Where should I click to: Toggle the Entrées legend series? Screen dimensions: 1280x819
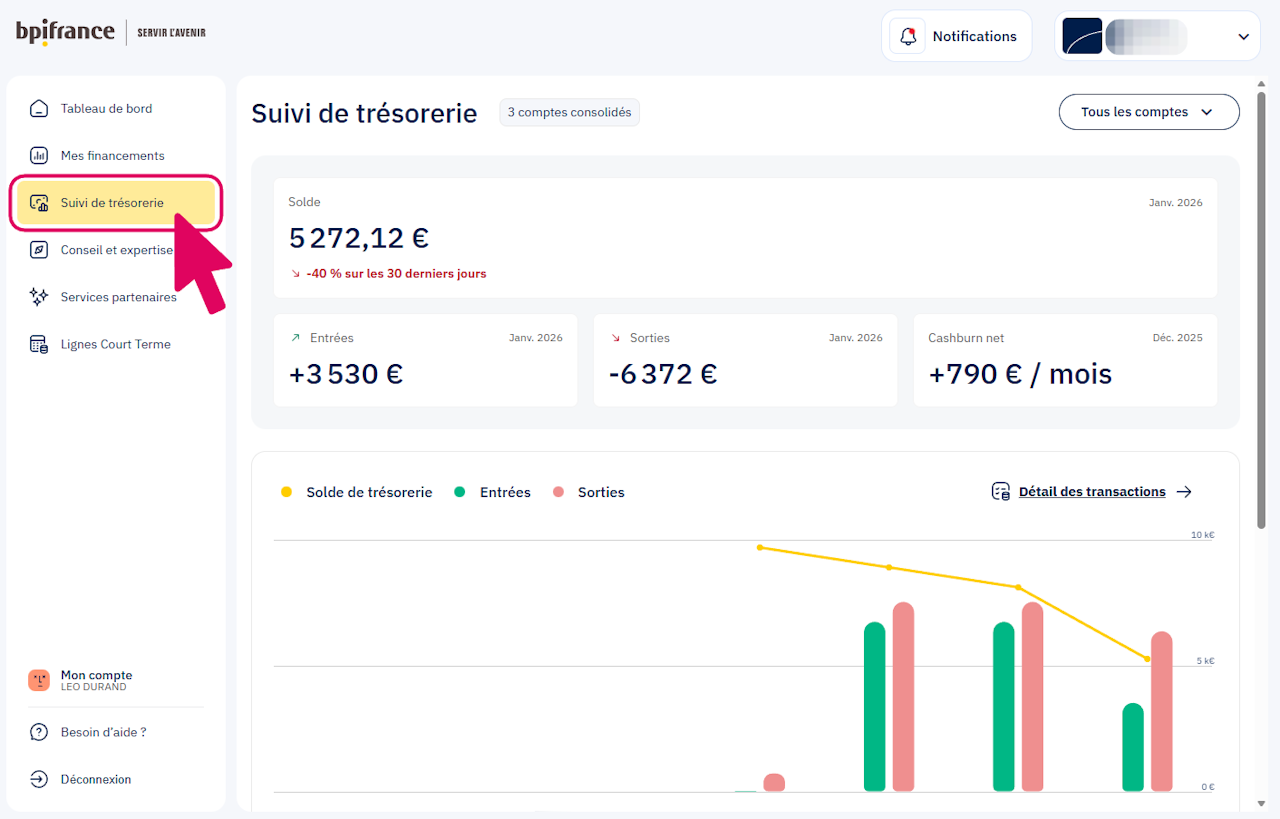click(x=493, y=492)
